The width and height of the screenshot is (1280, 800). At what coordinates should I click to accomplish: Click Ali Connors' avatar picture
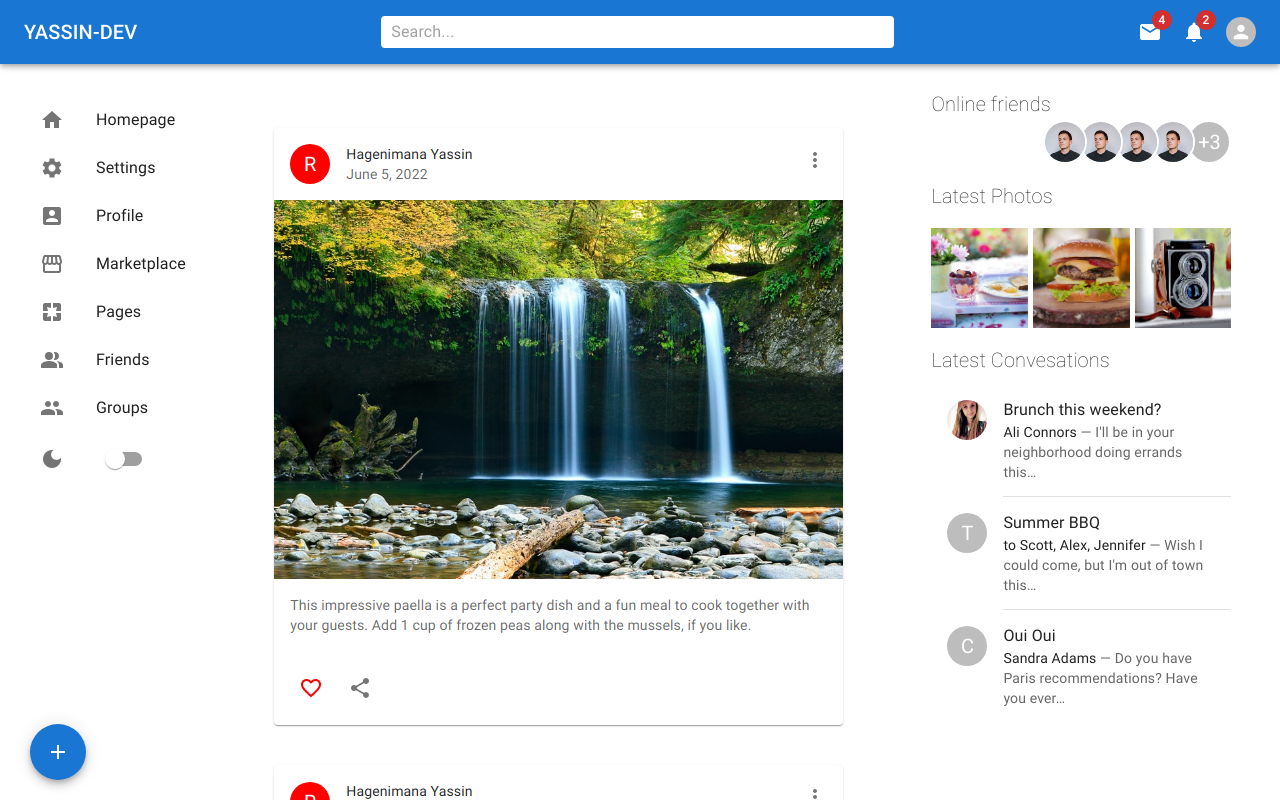[967, 420]
